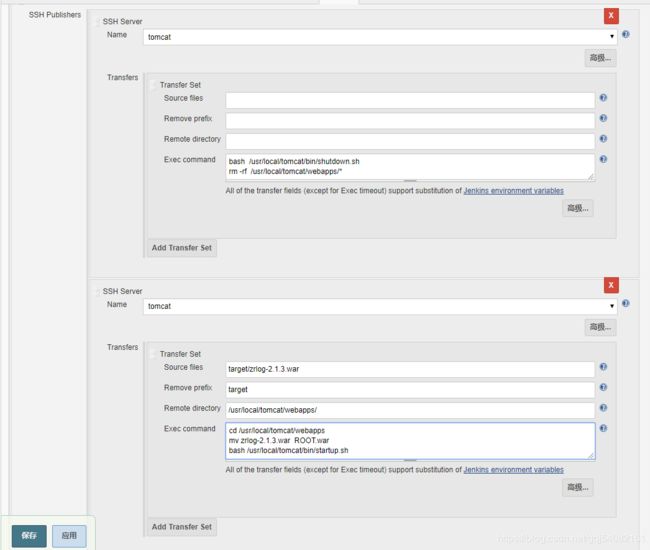This screenshot has height=550, width=650.
Task: Click 高级 button under first server Name
Action: [x=600, y=58]
